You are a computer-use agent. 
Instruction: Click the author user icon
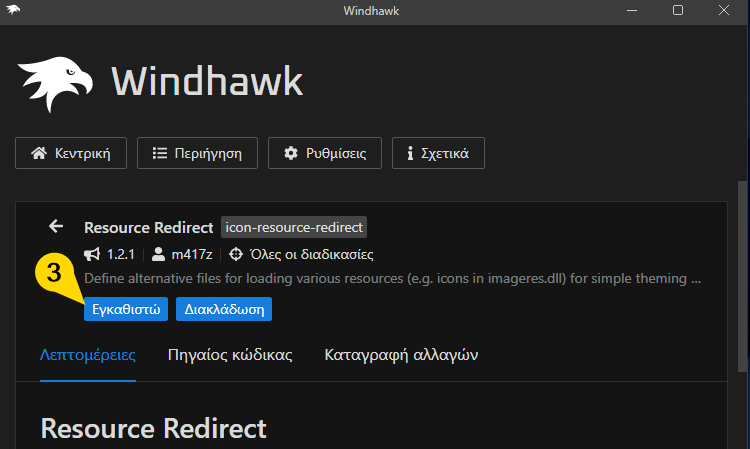click(x=158, y=254)
